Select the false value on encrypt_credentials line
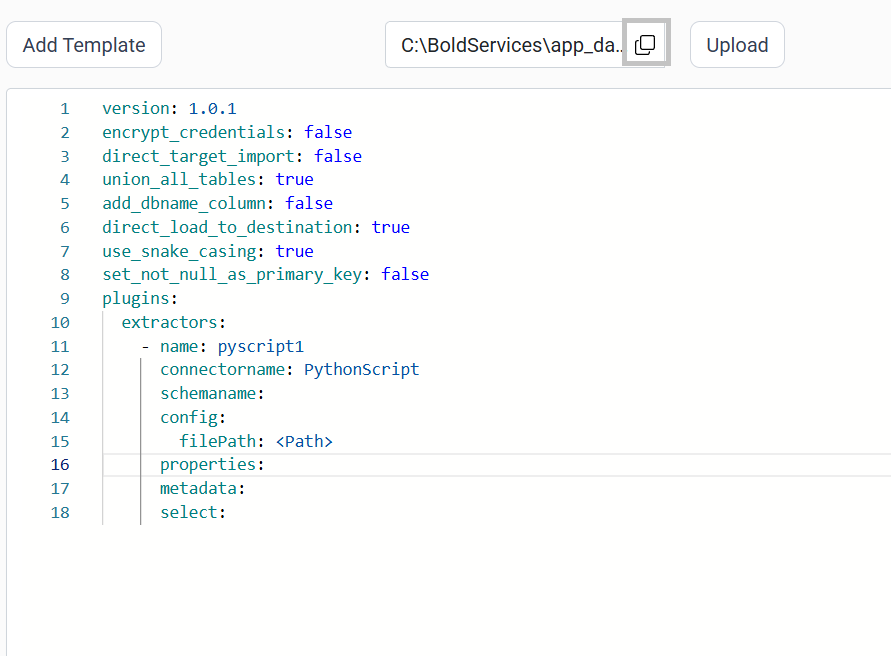The height and width of the screenshot is (656, 891). coord(328,132)
